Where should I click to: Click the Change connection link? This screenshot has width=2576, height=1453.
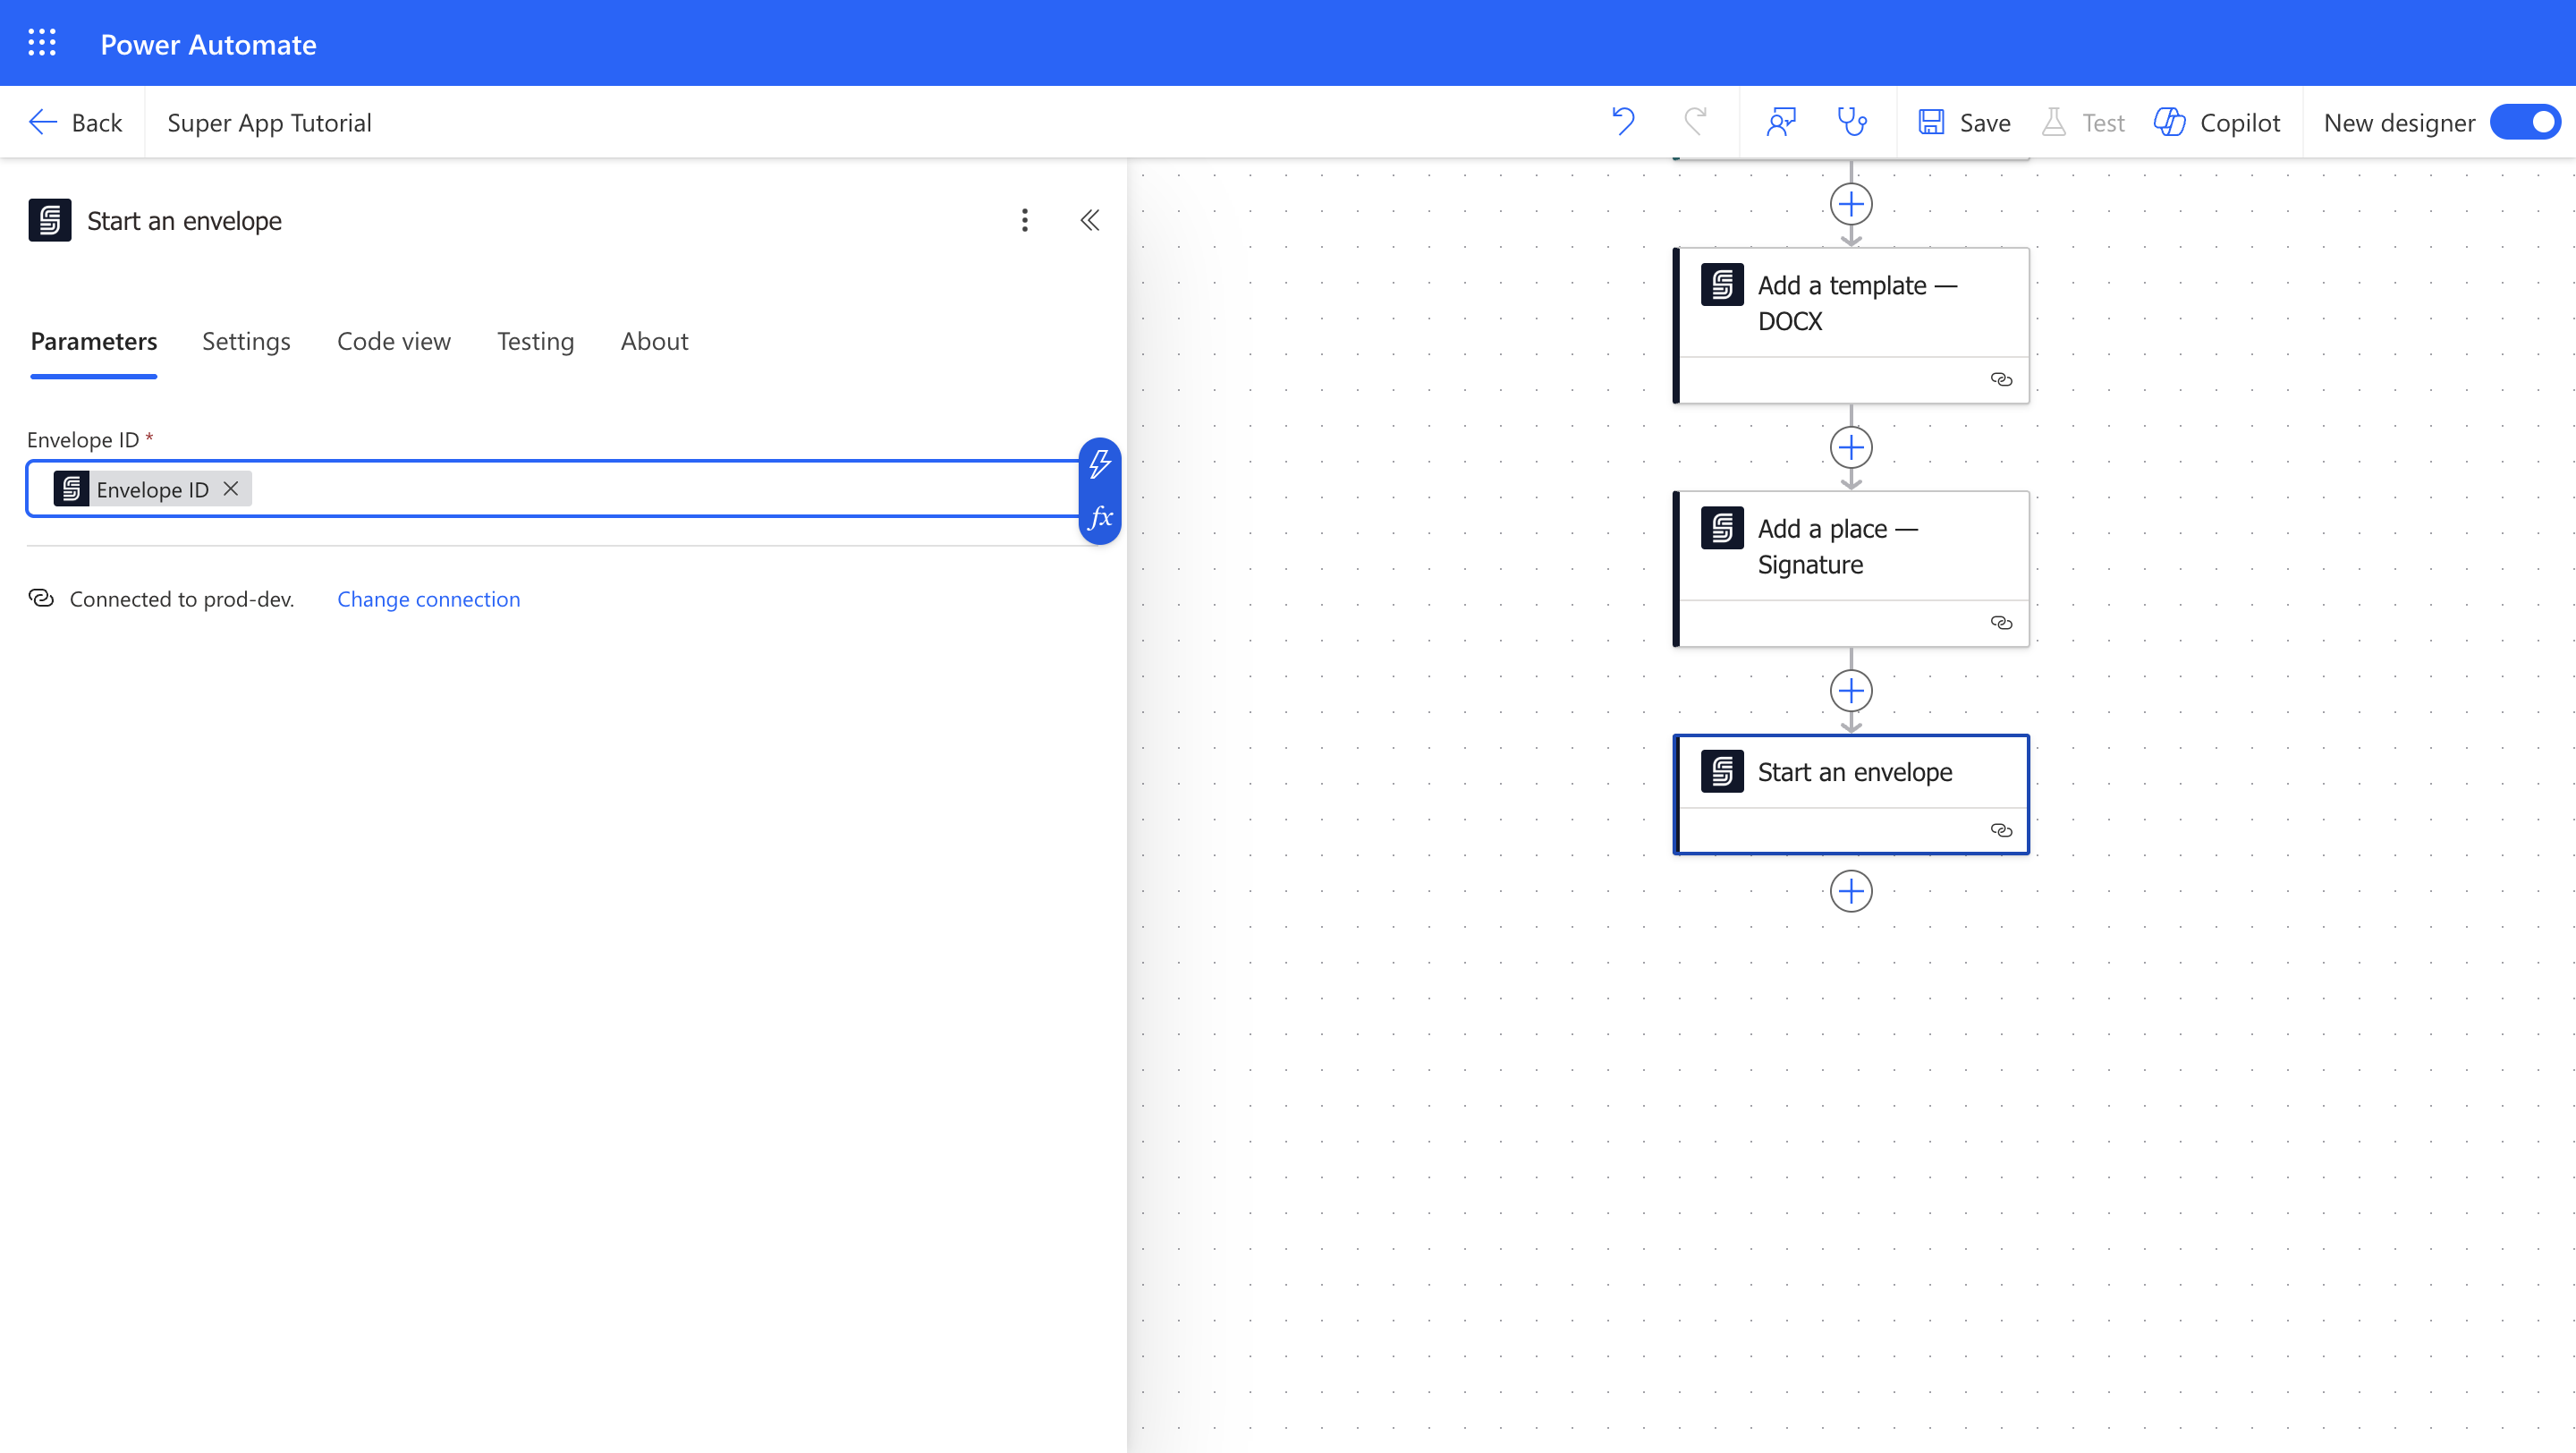[x=428, y=599]
